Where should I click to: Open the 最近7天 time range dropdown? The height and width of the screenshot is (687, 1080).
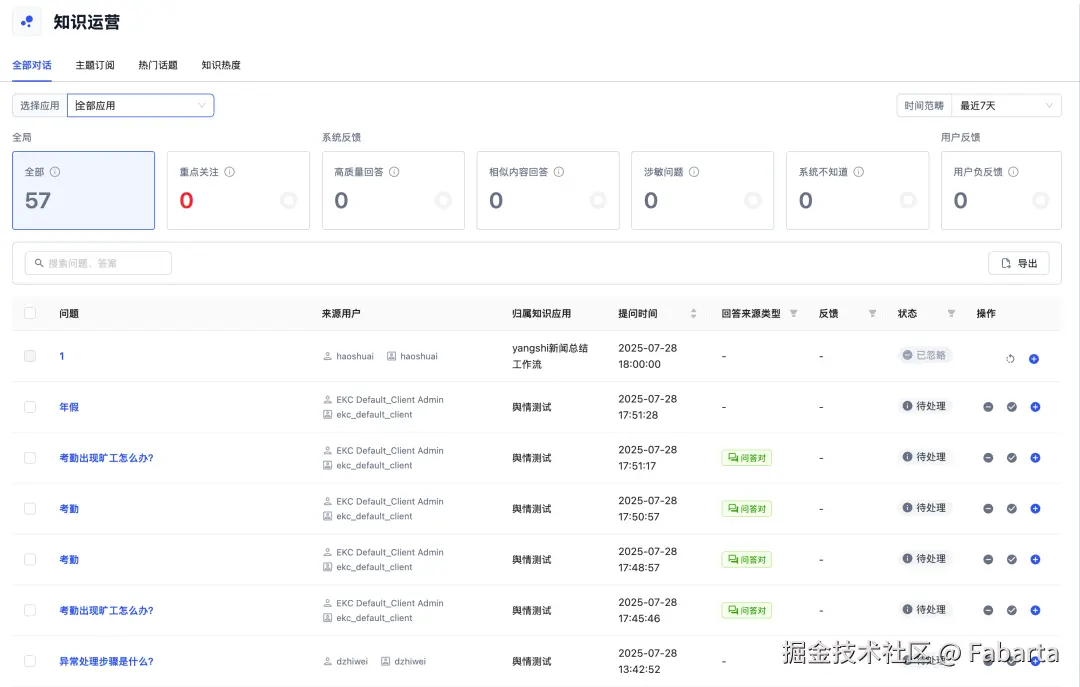coord(1007,105)
